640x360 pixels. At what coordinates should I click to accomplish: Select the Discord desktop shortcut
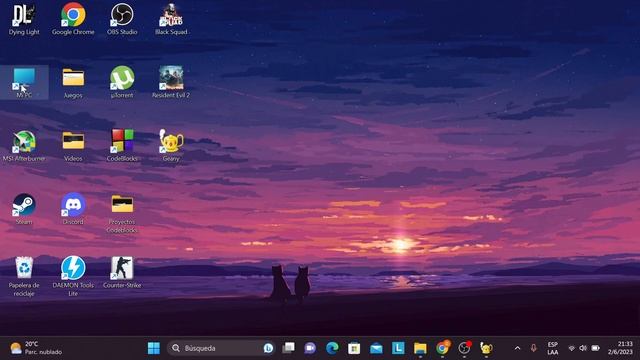pyautogui.click(x=73, y=209)
